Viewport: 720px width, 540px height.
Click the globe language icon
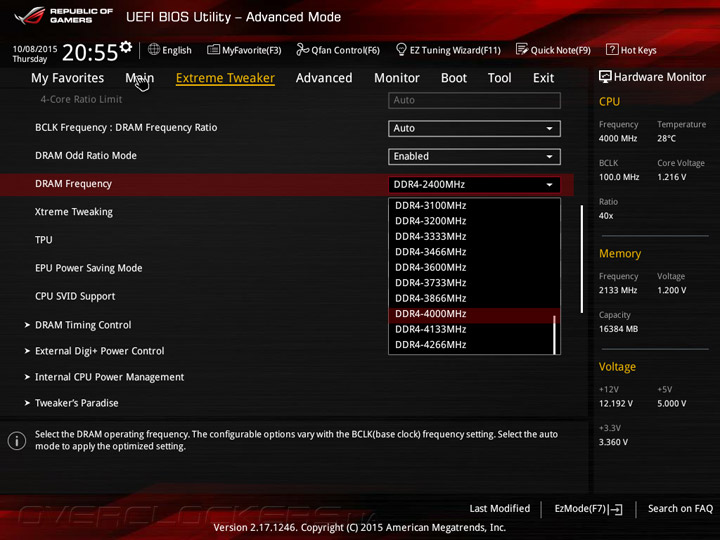click(154, 50)
